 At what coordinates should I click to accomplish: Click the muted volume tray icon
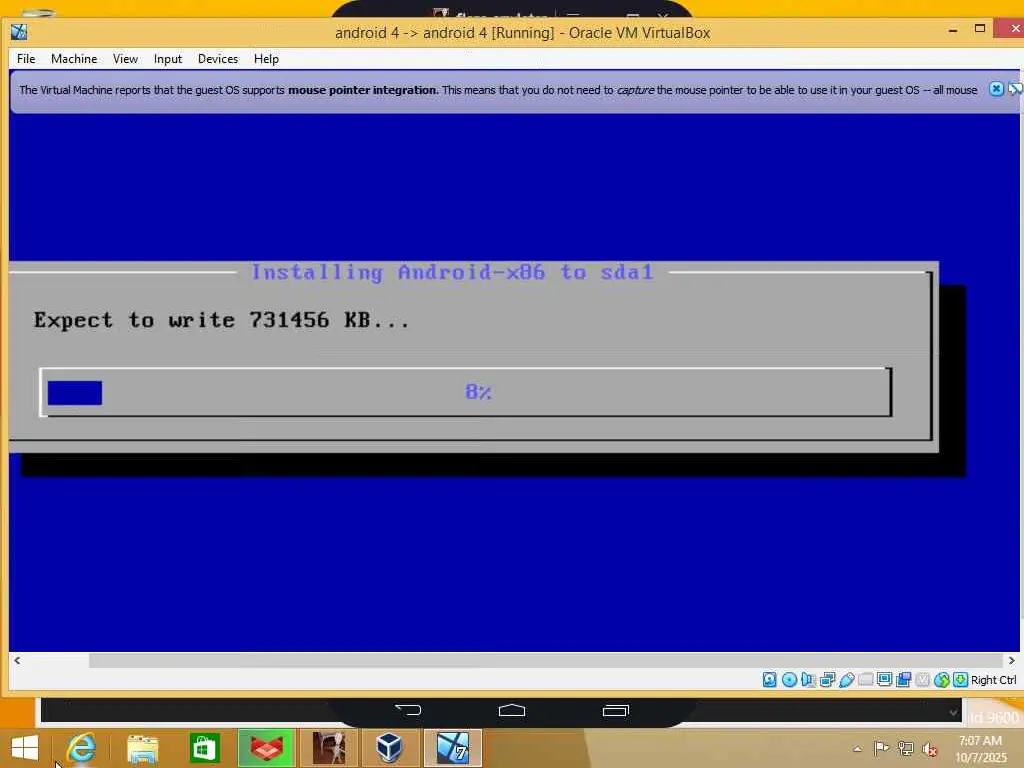(x=929, y=749)
